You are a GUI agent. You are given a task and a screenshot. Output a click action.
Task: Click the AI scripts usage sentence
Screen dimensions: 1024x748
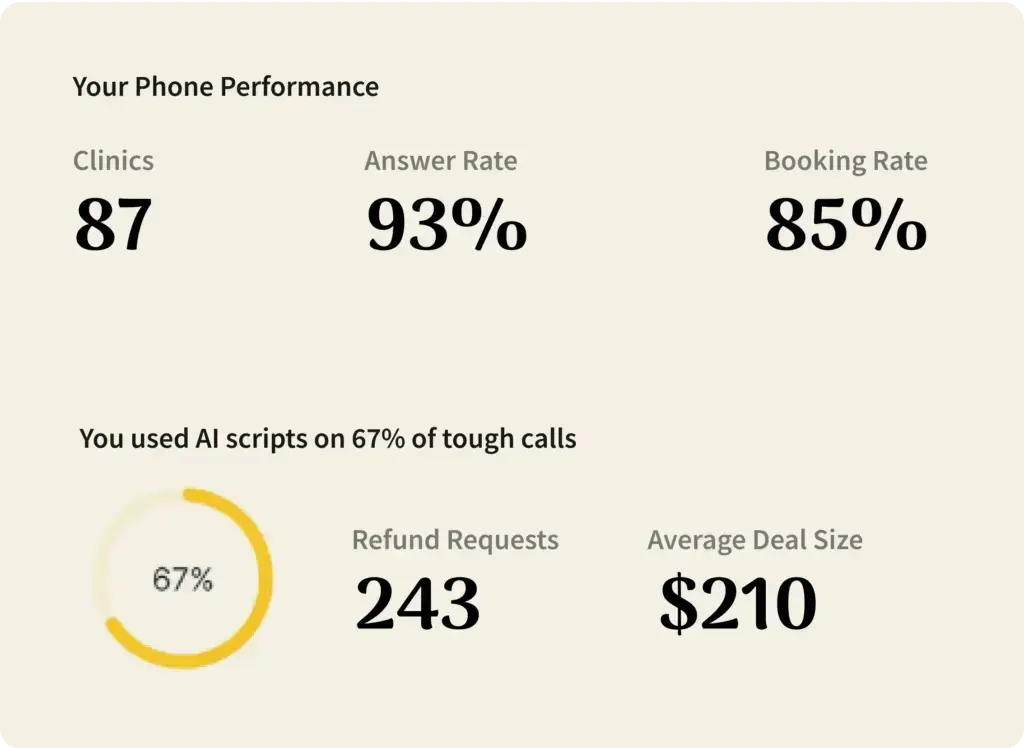pos(327,439)
